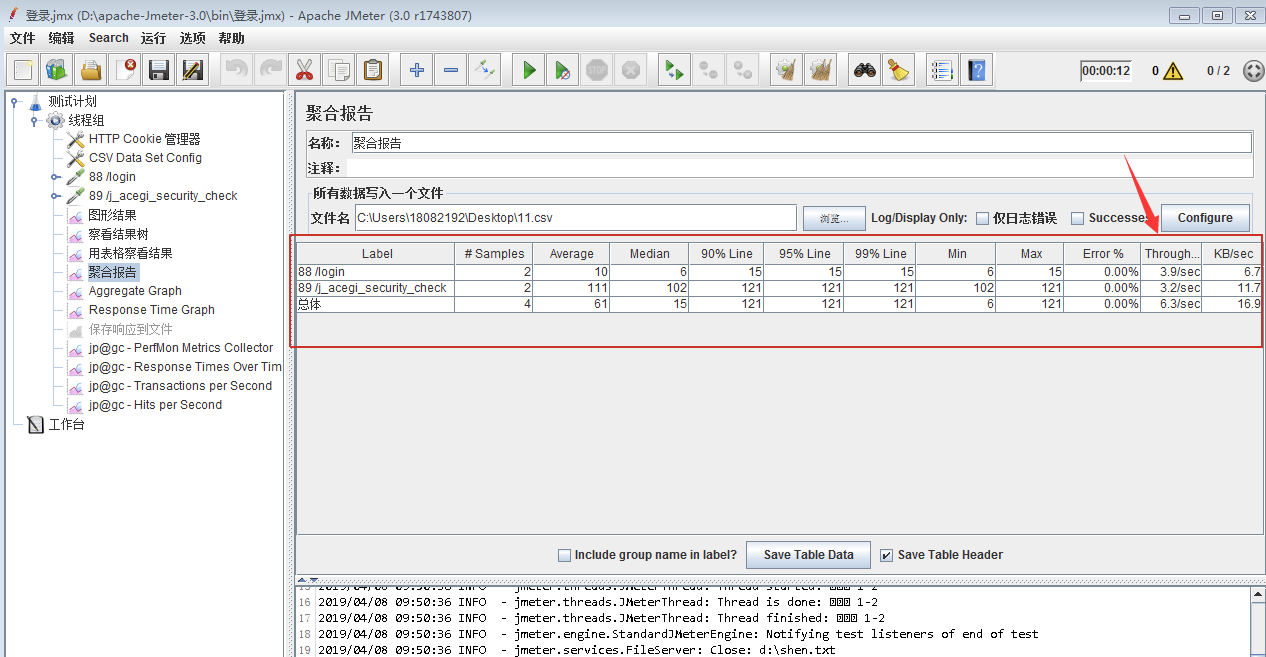Image resolution: width=1266 pixels, height=657 pixels.
Task: Select 保存响应到文件 in the tree
Action: coord(130,329)
